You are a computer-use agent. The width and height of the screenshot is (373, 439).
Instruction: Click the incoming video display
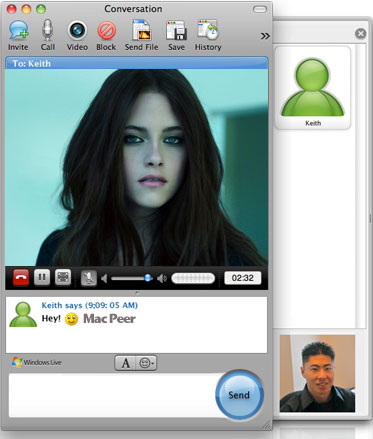[x=137, y=167]
